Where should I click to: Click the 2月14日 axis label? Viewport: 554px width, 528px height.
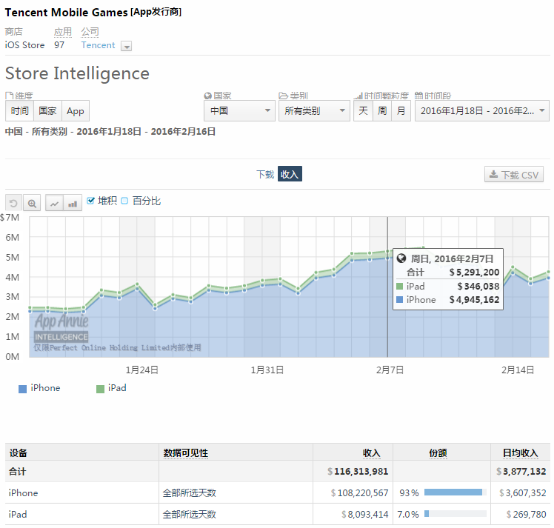(518, 370)
